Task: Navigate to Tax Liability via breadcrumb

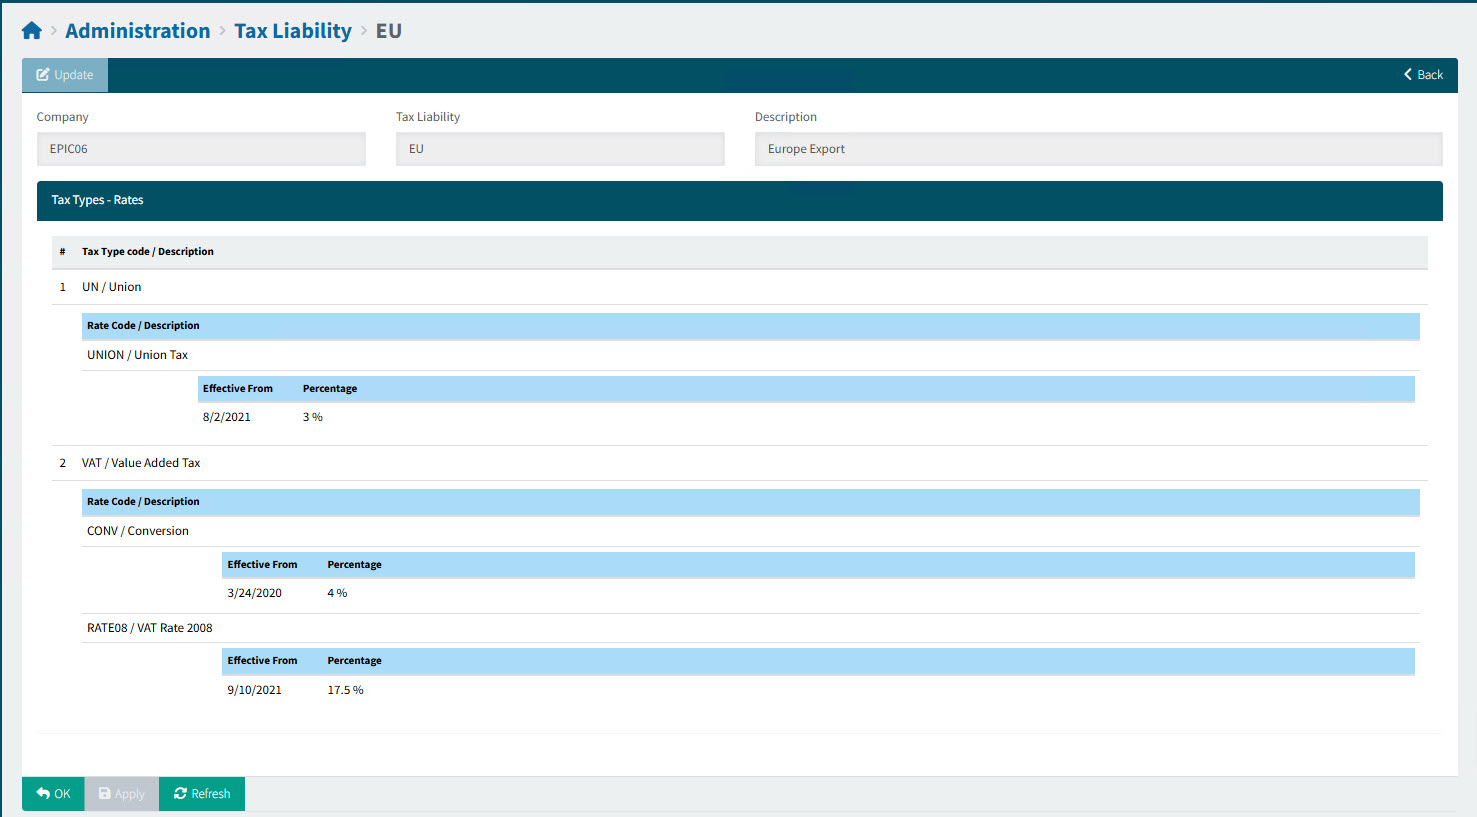Action: (x=293, y=31)
